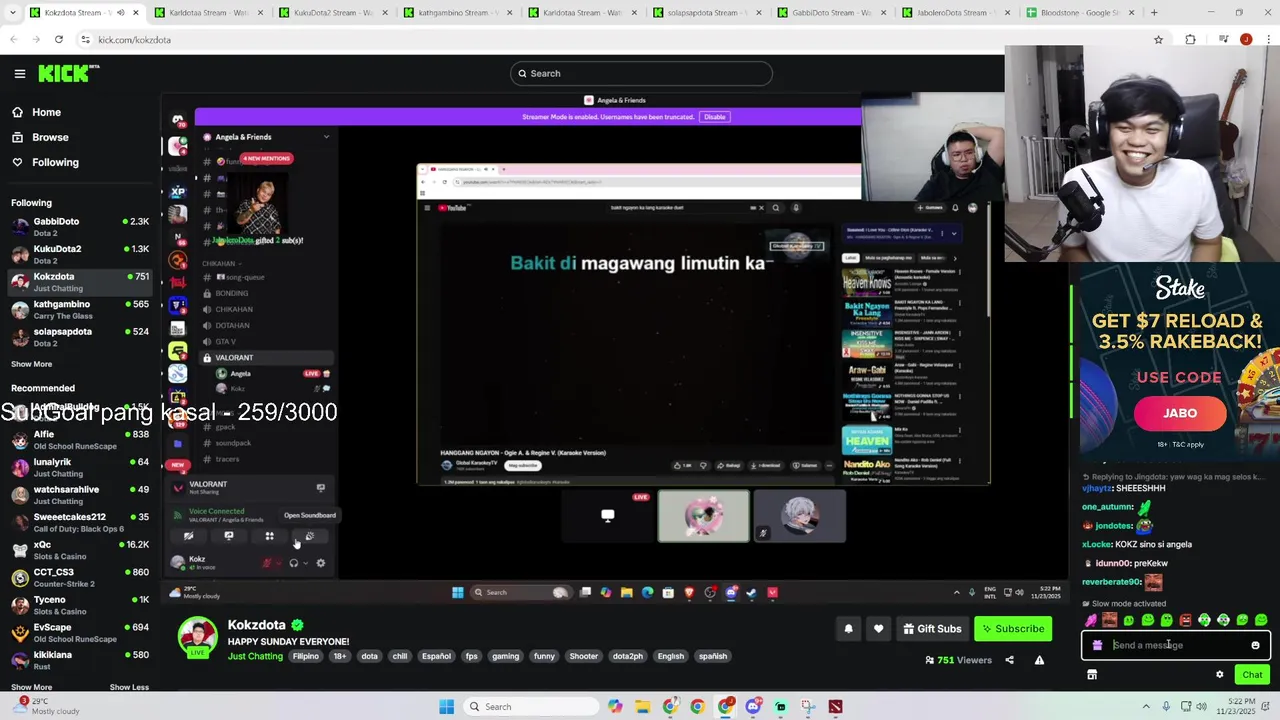Click the red angry emote in chat
1280x720 pixels.
tap(1185, 620)
